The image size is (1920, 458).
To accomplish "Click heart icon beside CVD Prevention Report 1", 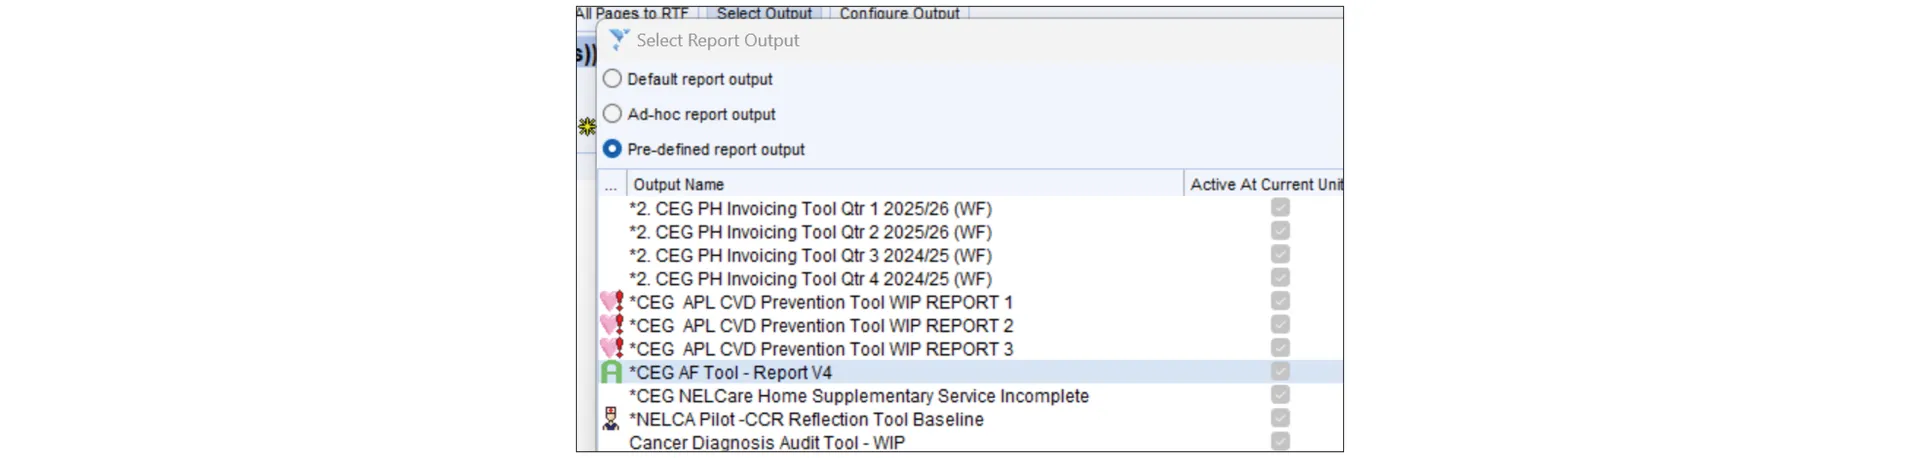I will pyautogui.click(x=611, y=301).
